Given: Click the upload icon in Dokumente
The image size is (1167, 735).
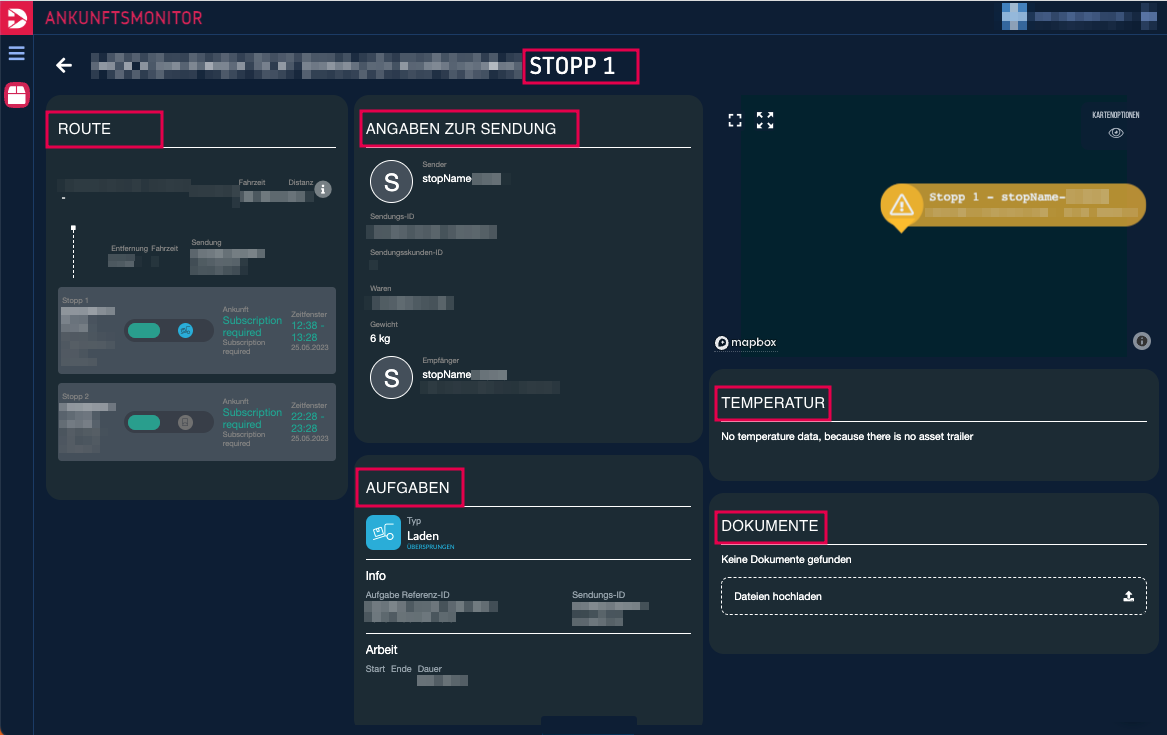Looking at the screenshot, I should point(1128,596).
